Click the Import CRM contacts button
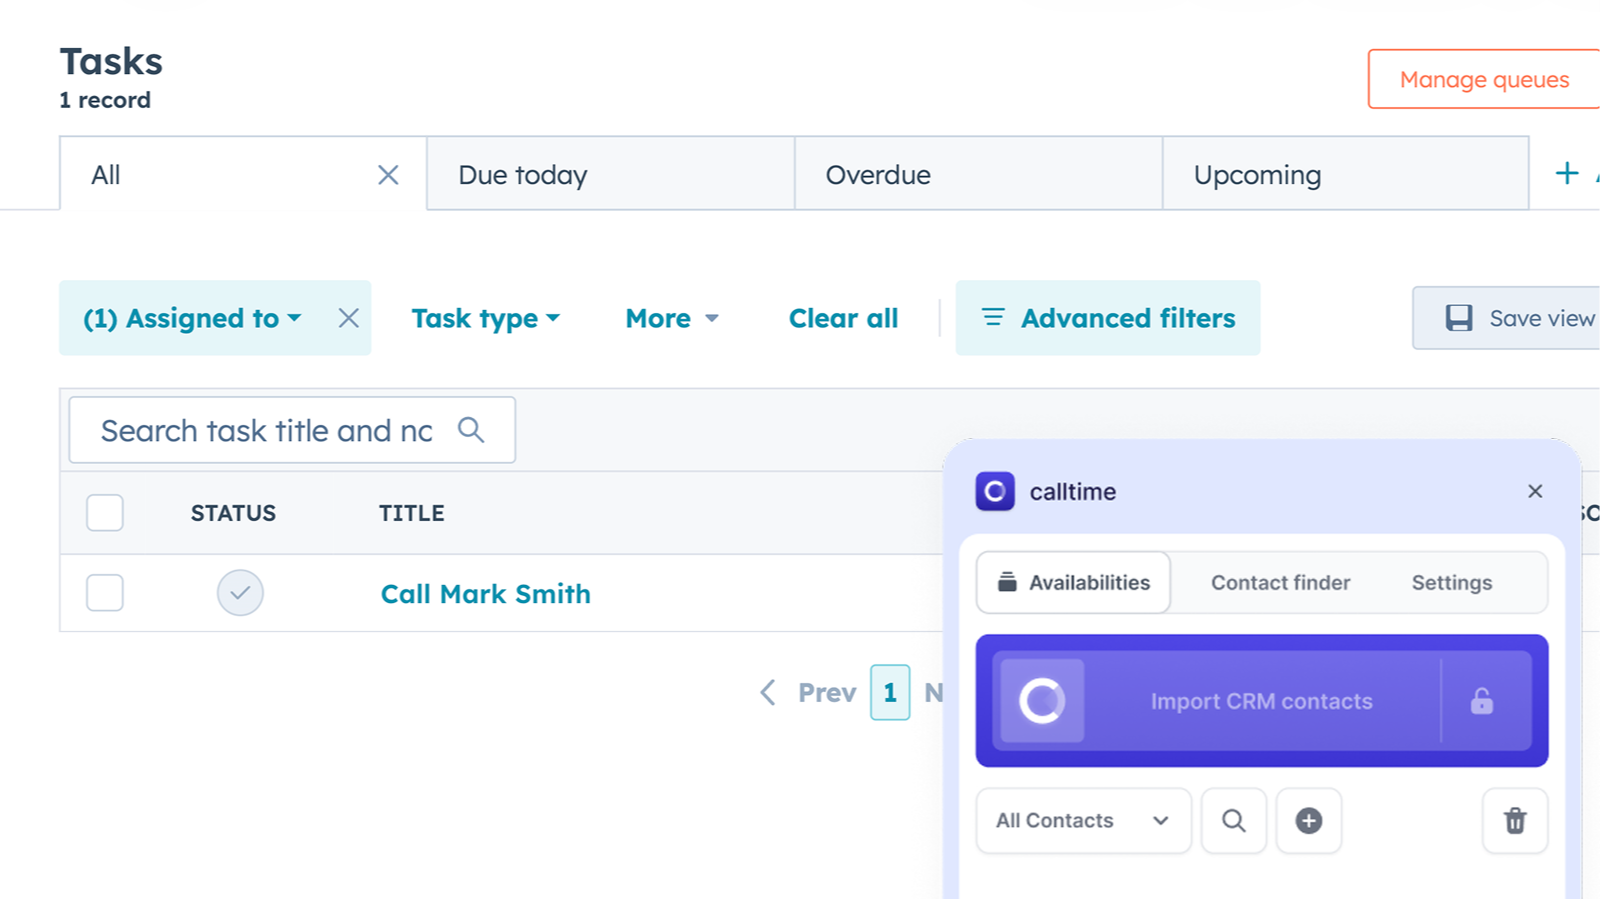This screenshot has width=1600, height=900. [x=1260, y=701]
